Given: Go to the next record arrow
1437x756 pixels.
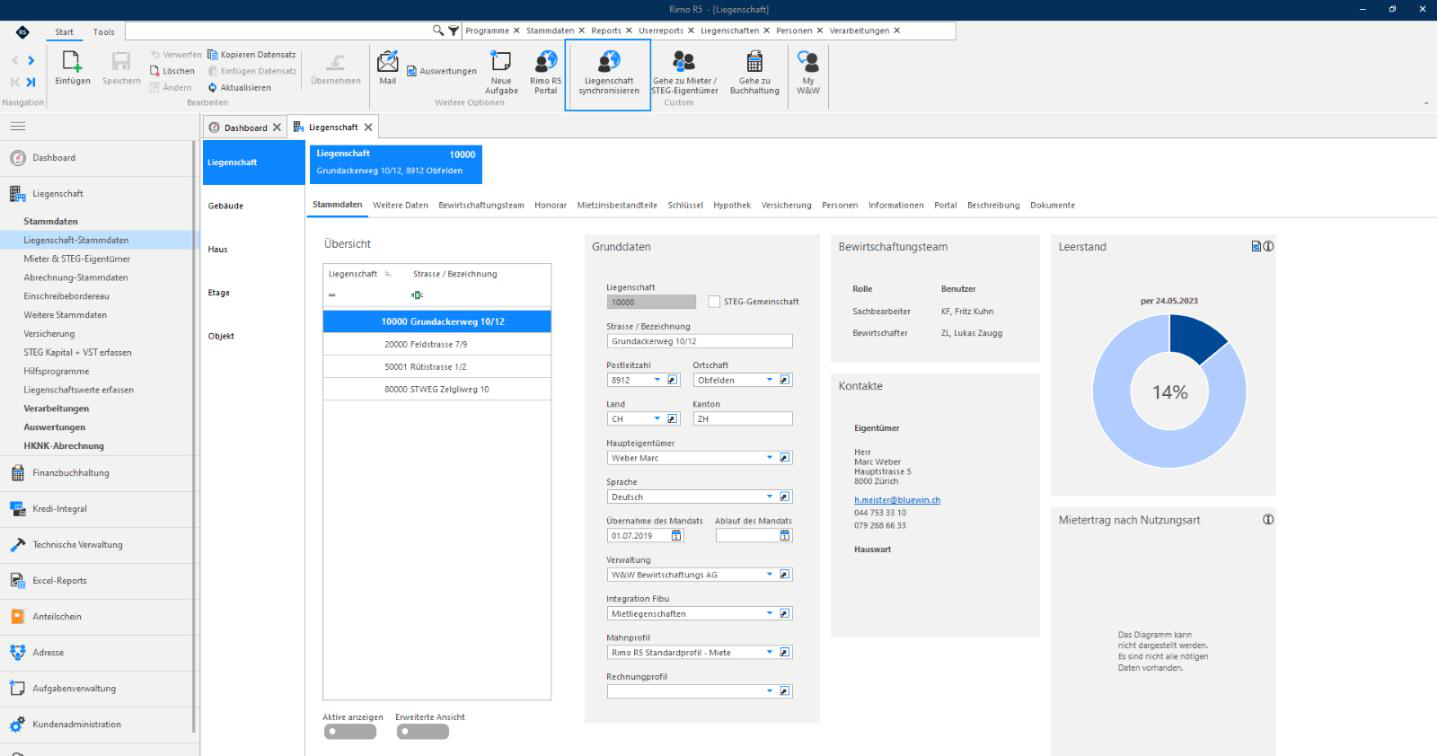Looking at the screenshot, I should pos(32,62).
